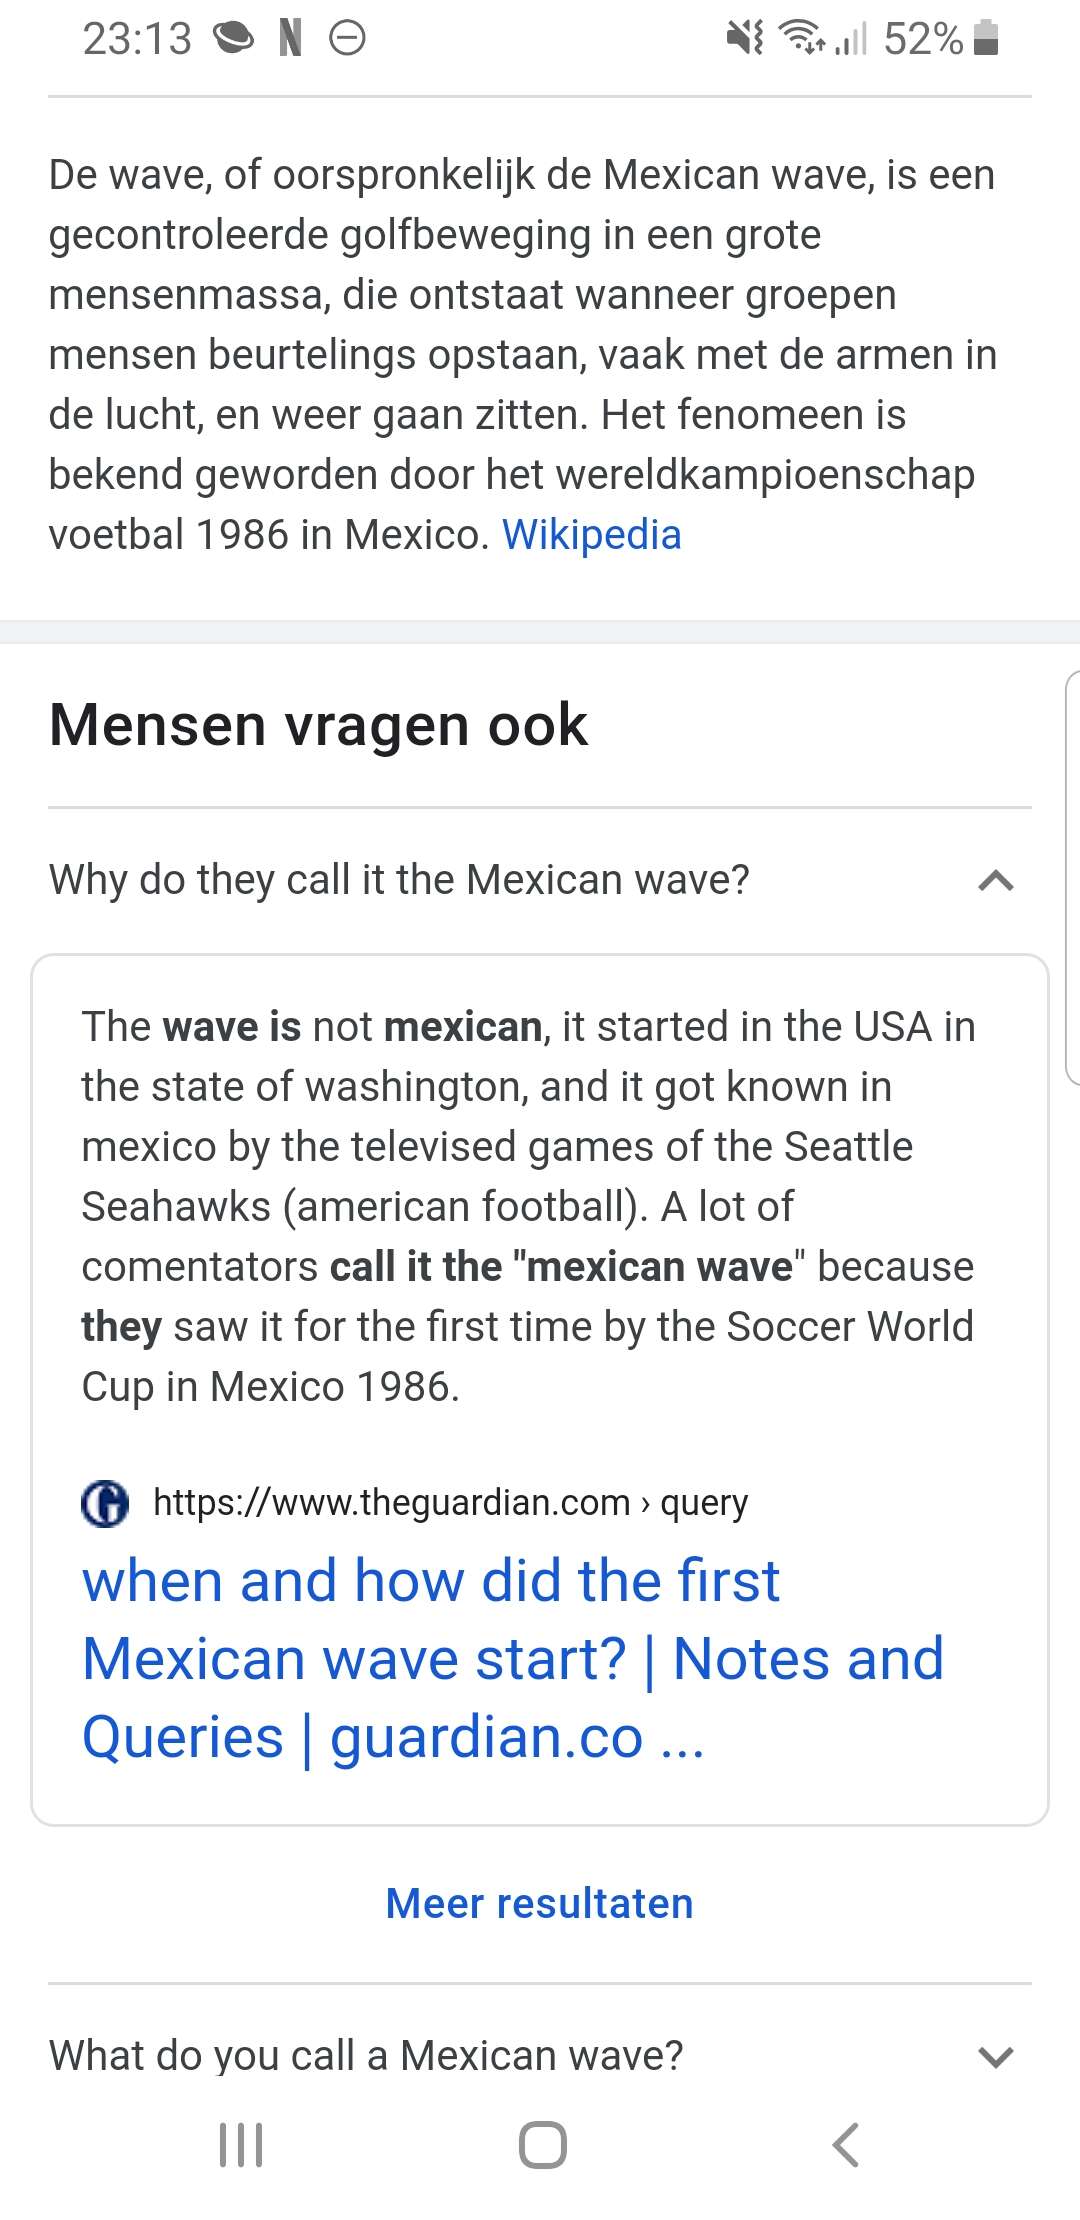Open the Wikipedia link
Image resolution: width=1080 pixels, height=2220 pixels.
click(591, 535)
